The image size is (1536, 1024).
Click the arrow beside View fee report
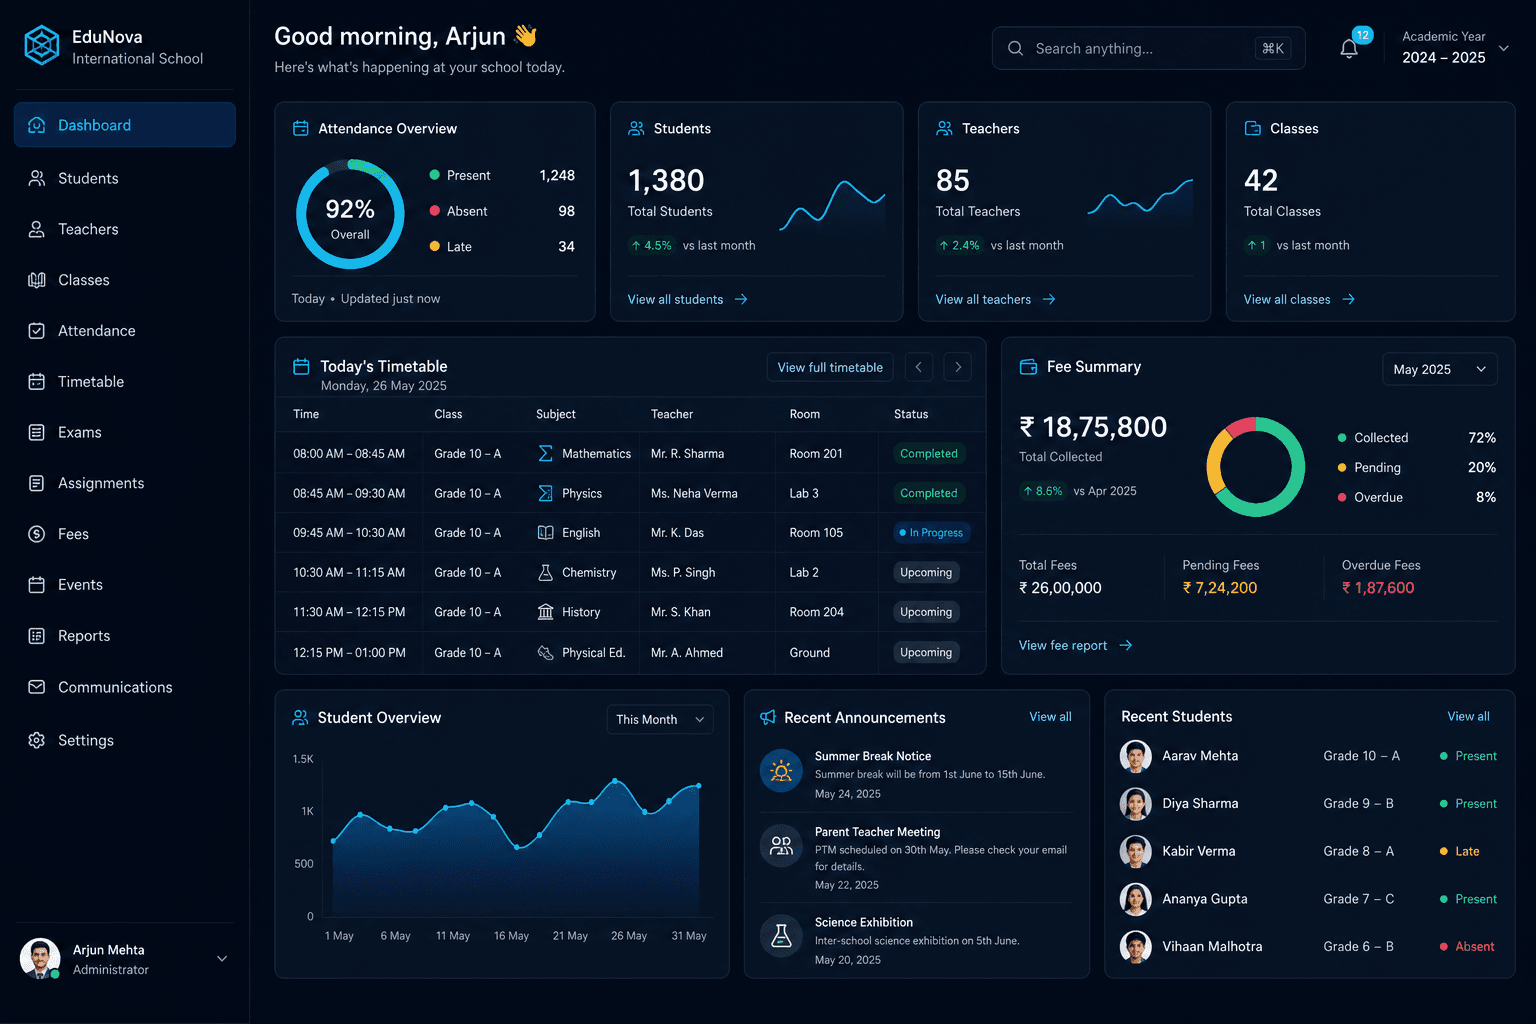[1126, 645]
